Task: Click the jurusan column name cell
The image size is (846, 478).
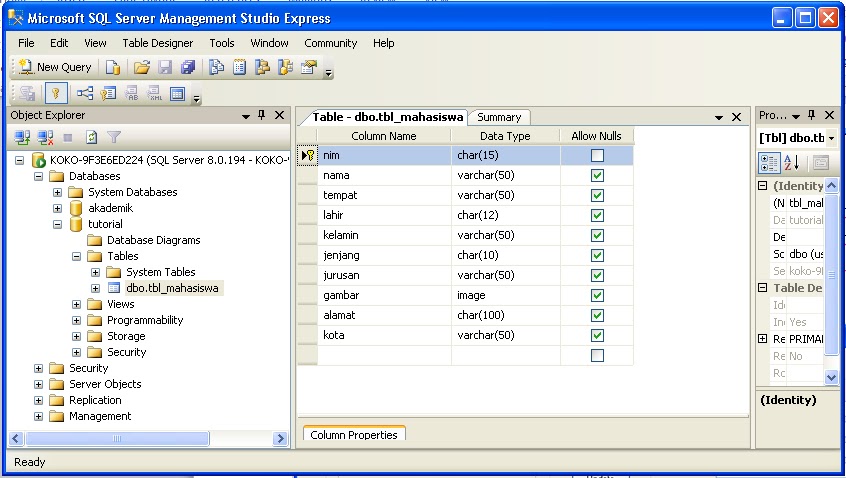Action: 384,275
